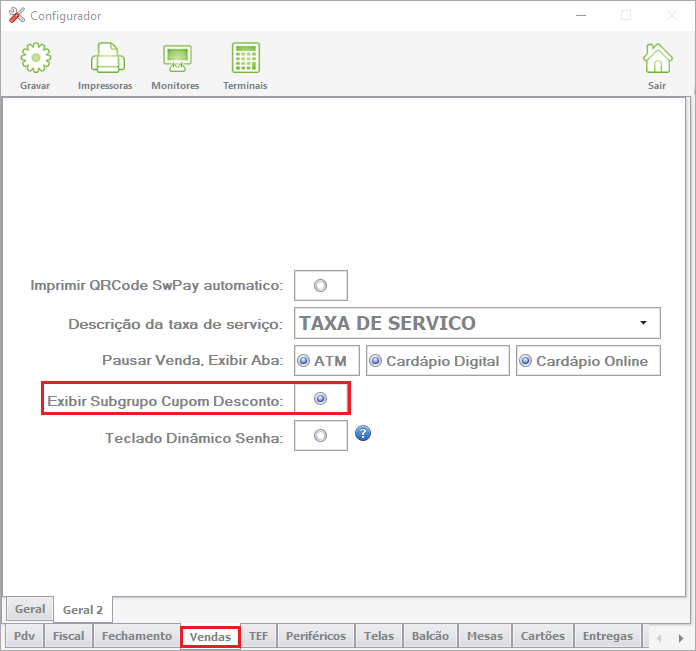
Task: Toggle Exibir Subgrupo Cupom Desconto option
Action: (320, 398)
